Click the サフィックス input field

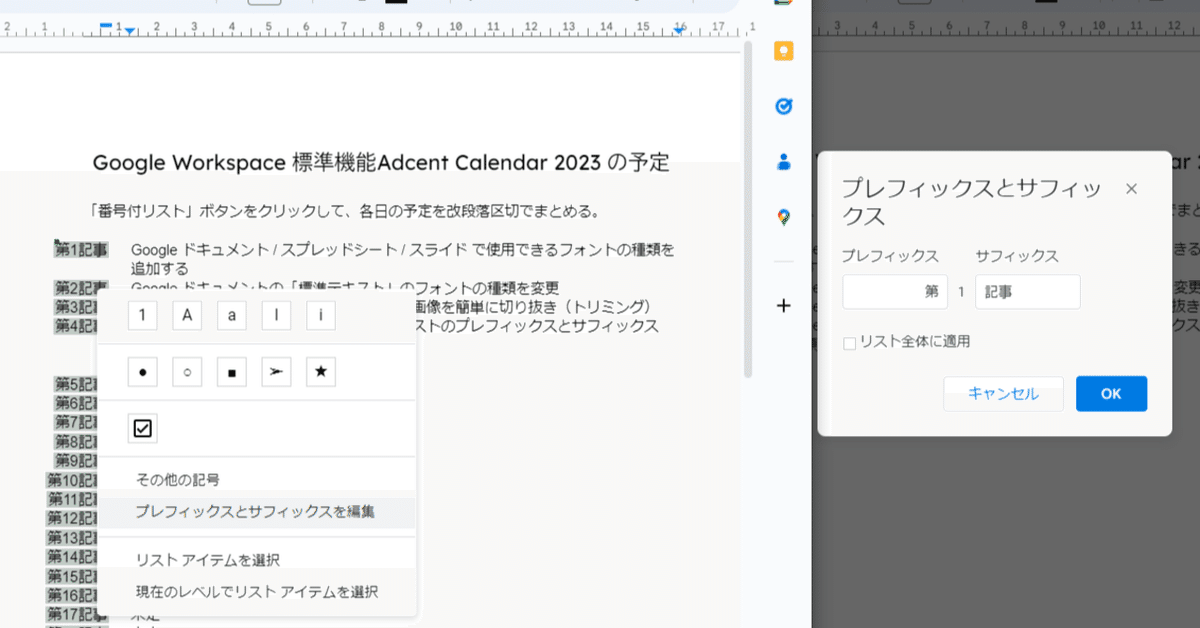tap(1027, 292)
